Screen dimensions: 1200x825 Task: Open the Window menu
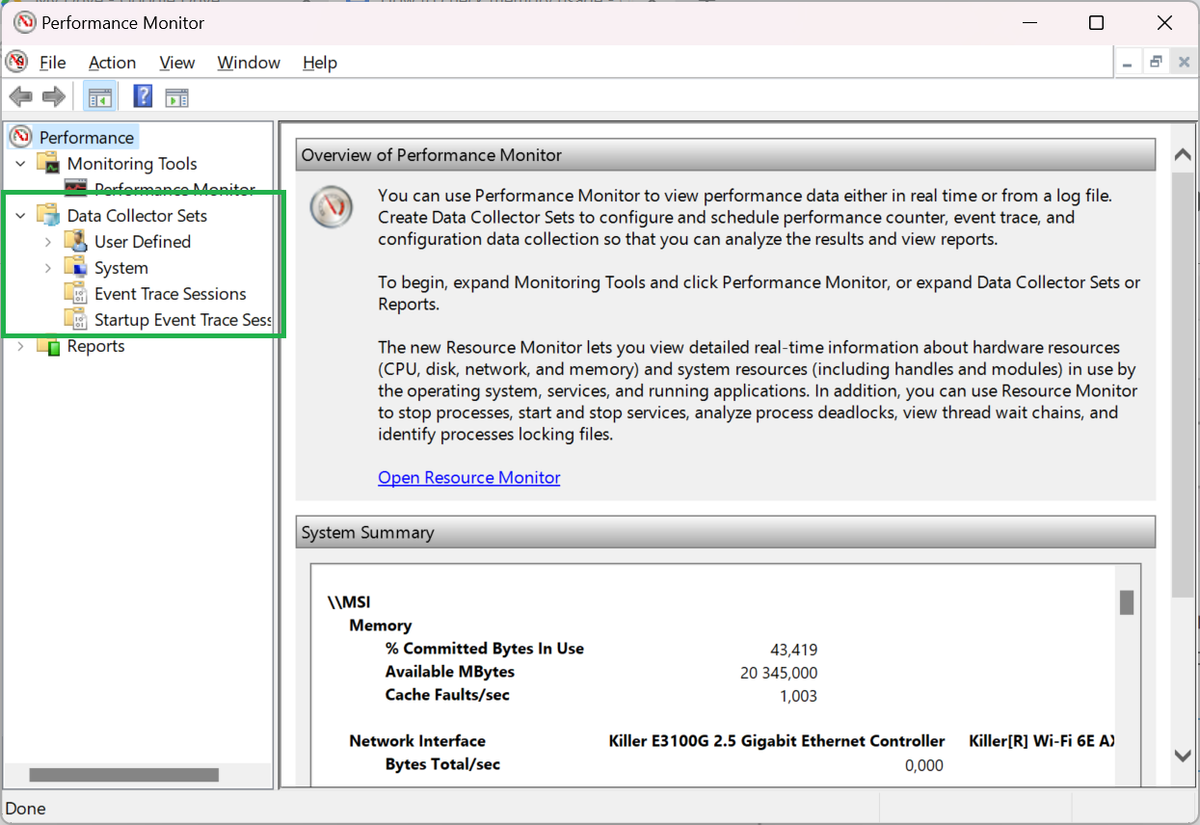coord(248,62)
